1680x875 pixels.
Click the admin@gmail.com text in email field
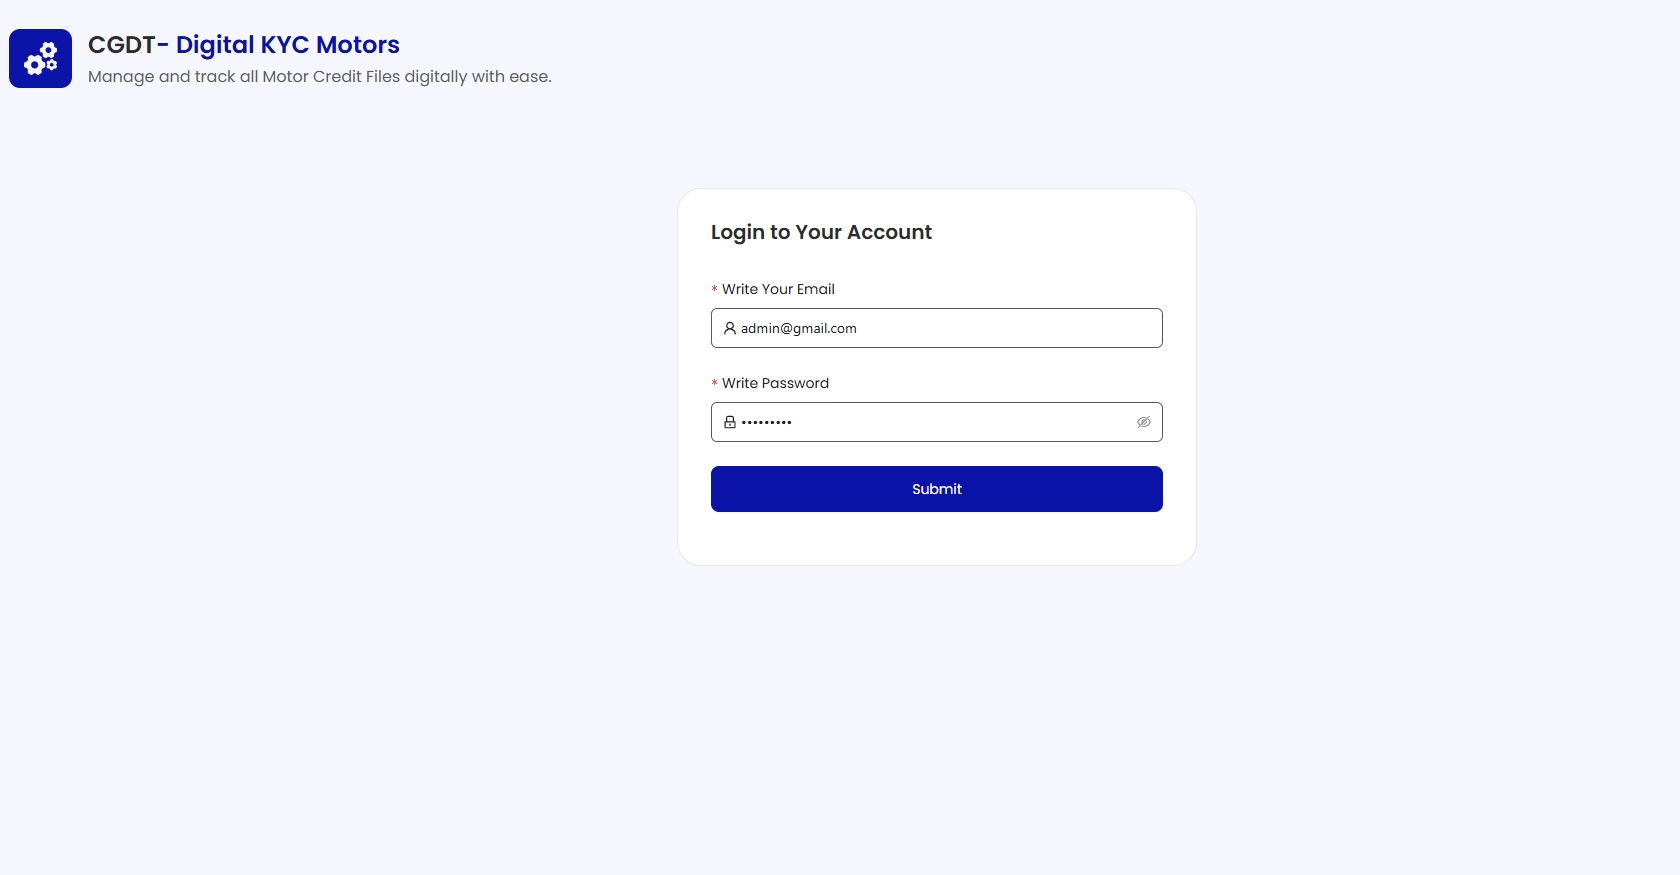(x=798, y=328)
